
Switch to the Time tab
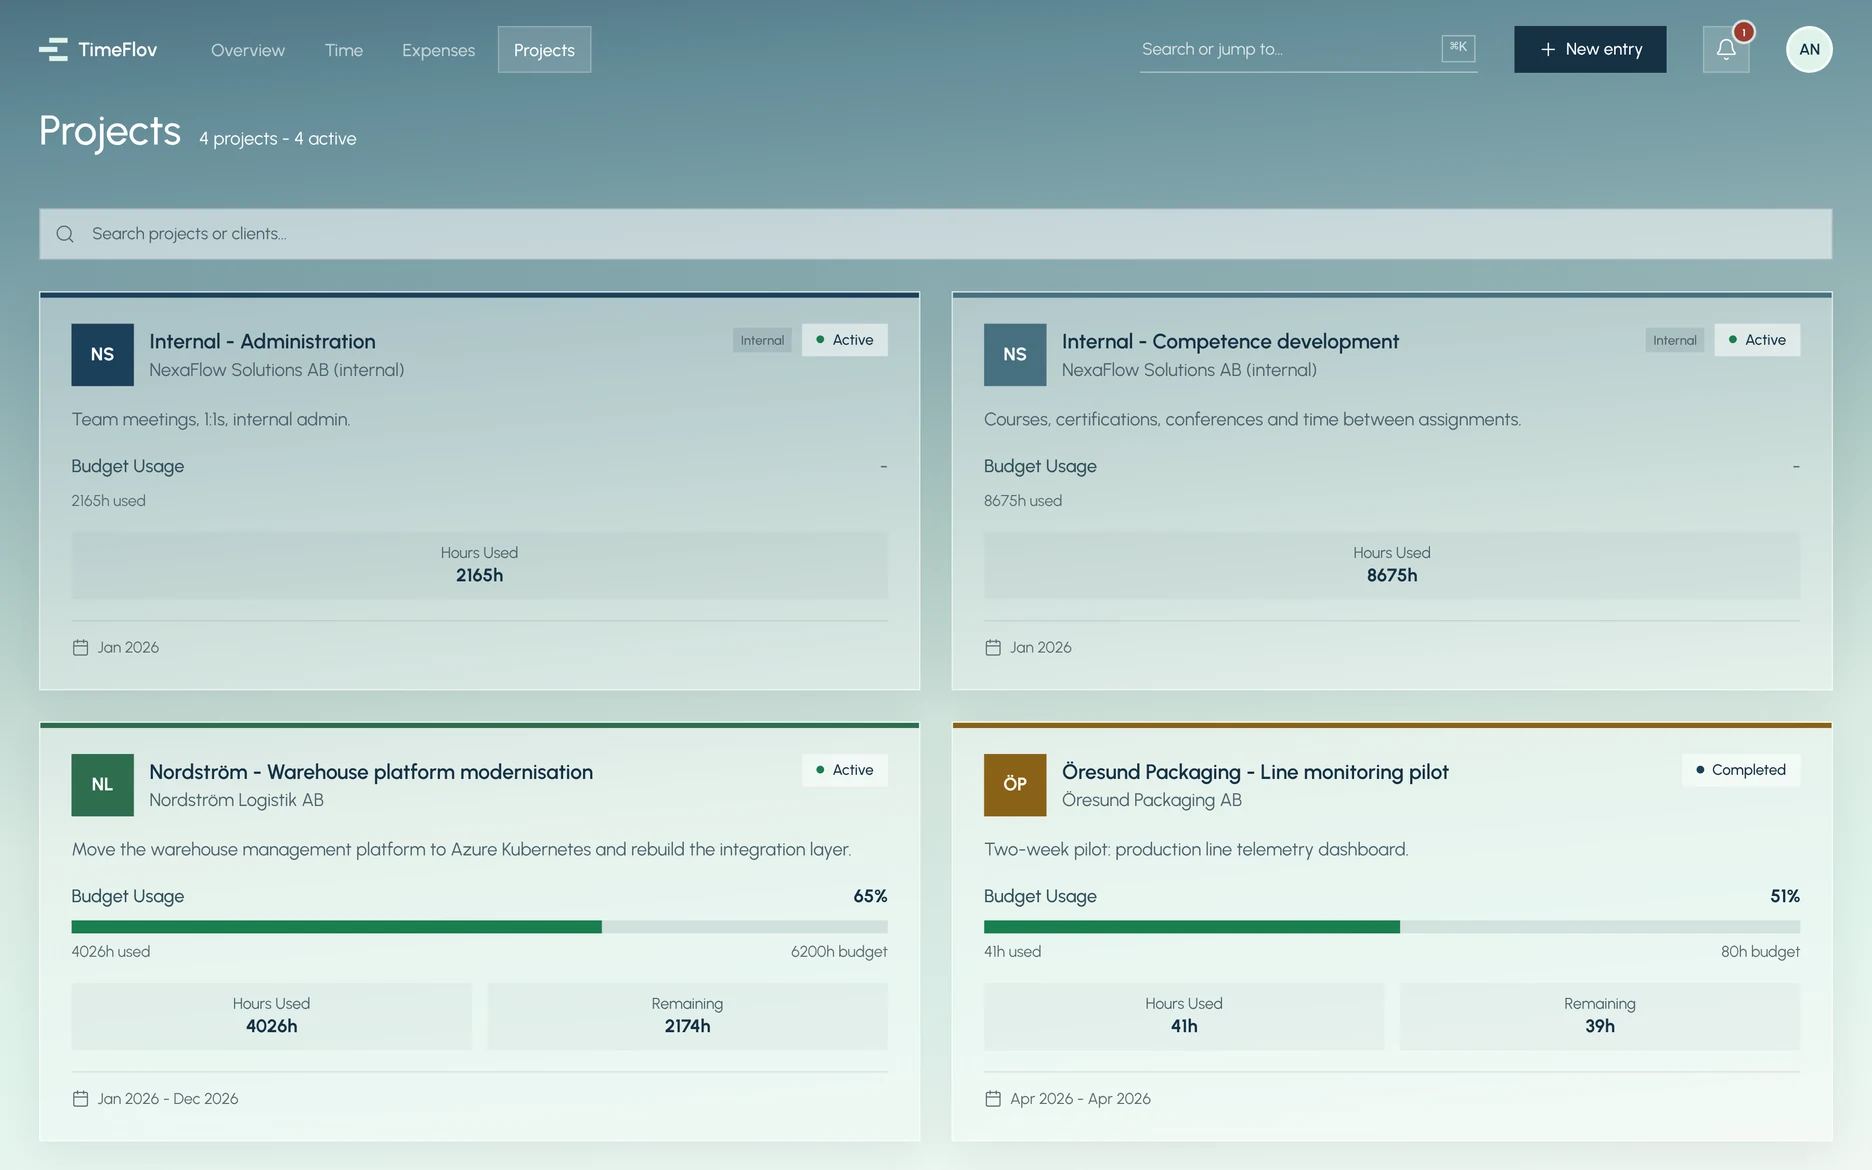tap(344, 50)
